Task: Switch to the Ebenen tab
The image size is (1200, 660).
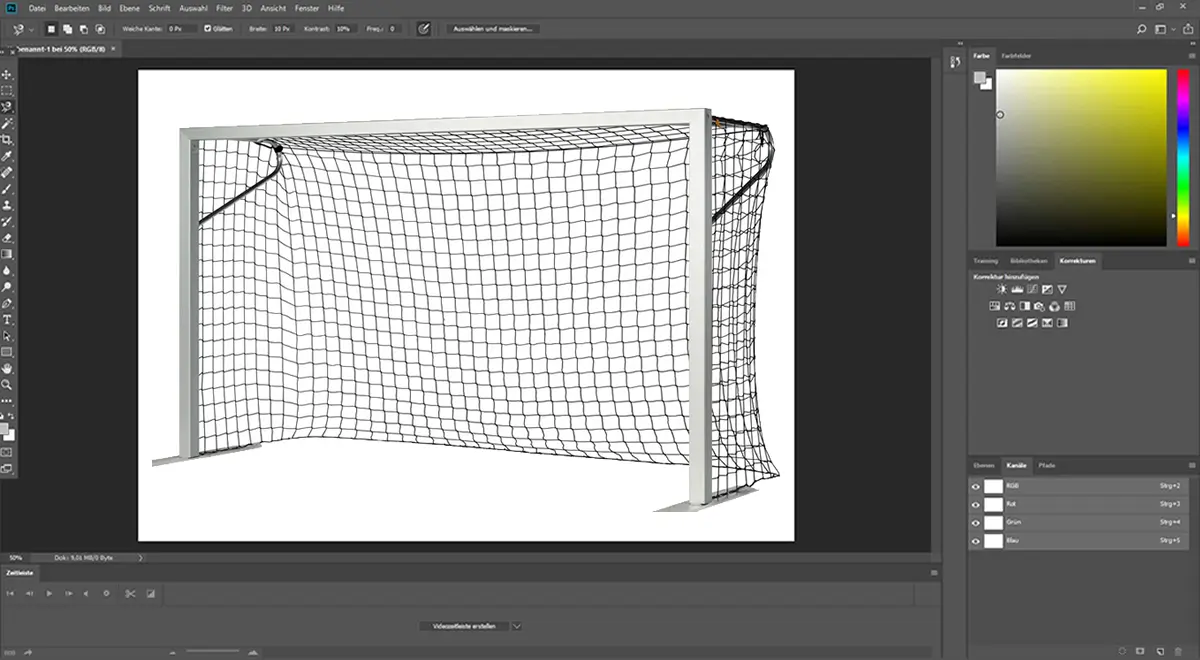Action: click(985, 466)
